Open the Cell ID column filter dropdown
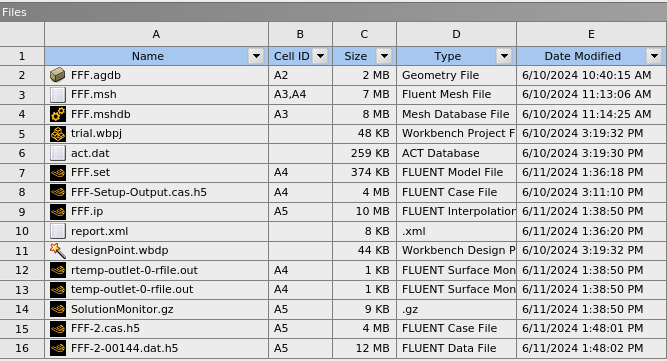Screen dimensions: 667x361 pos(320,56)
